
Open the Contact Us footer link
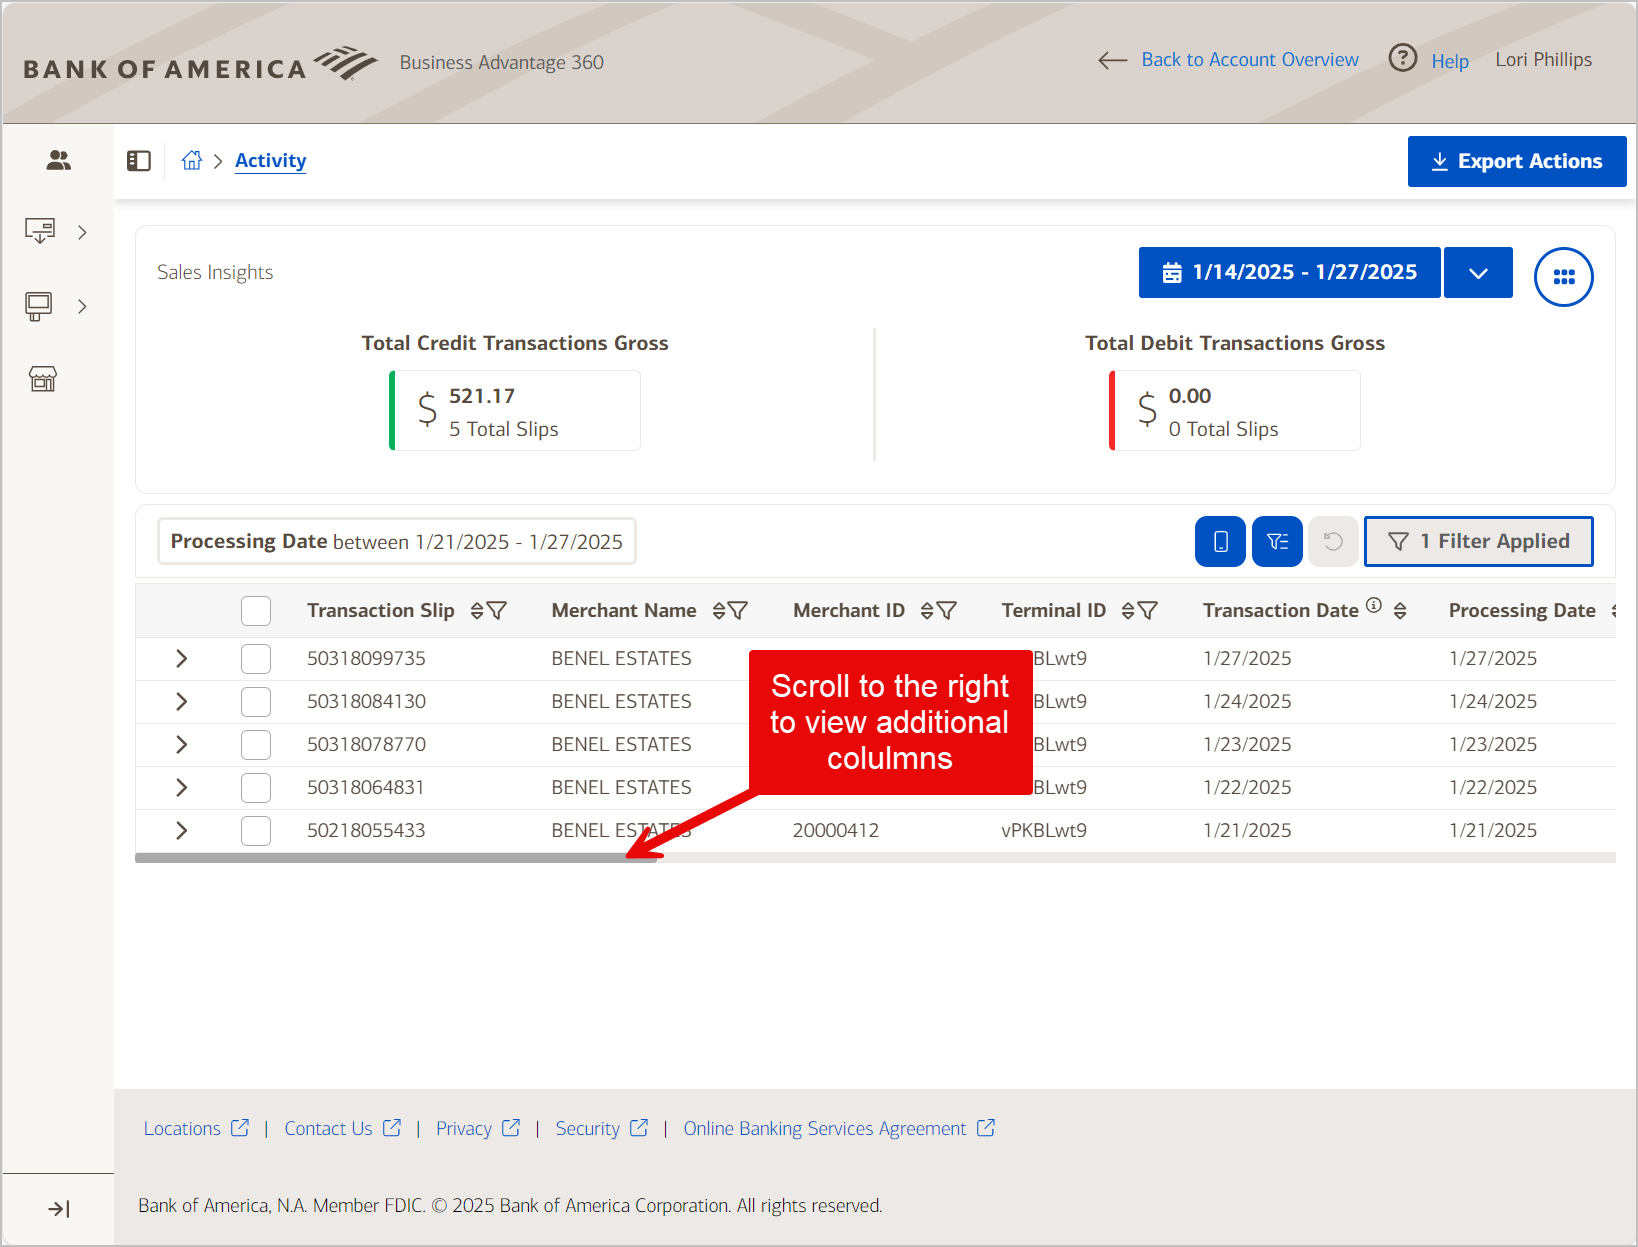(343, 1129)
